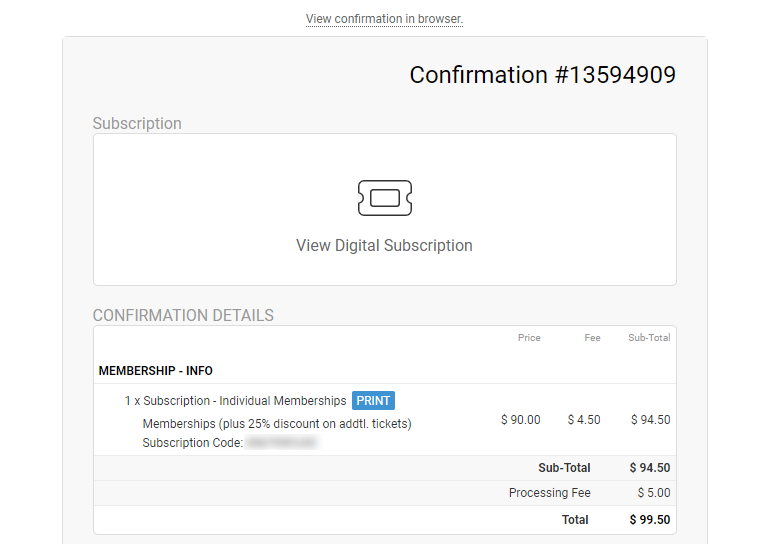Click the $ 4.50 fee amount
This screenshot has width=768, height=544.
pos(584,420)
